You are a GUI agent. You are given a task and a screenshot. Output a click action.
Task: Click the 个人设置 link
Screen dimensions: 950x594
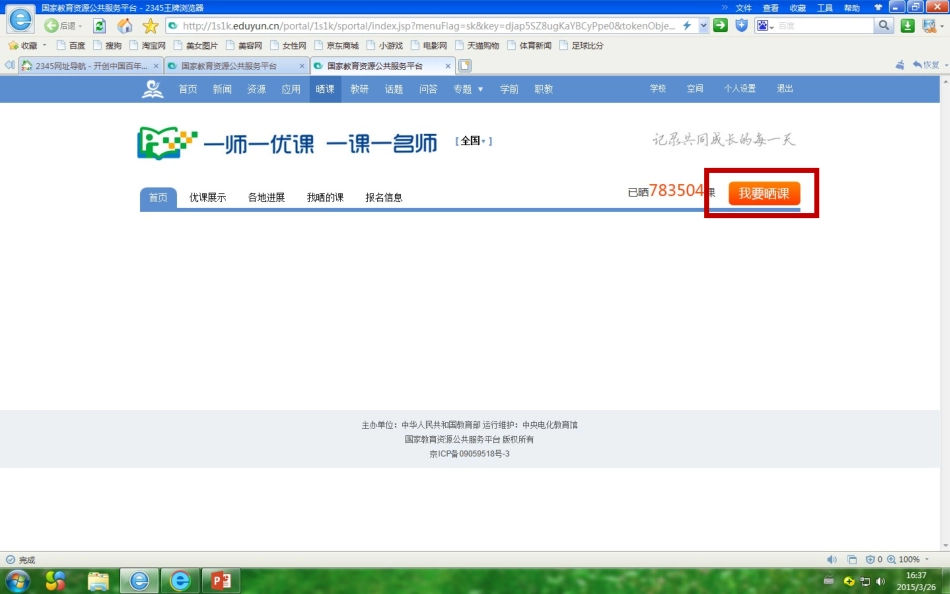coord(740,89)
